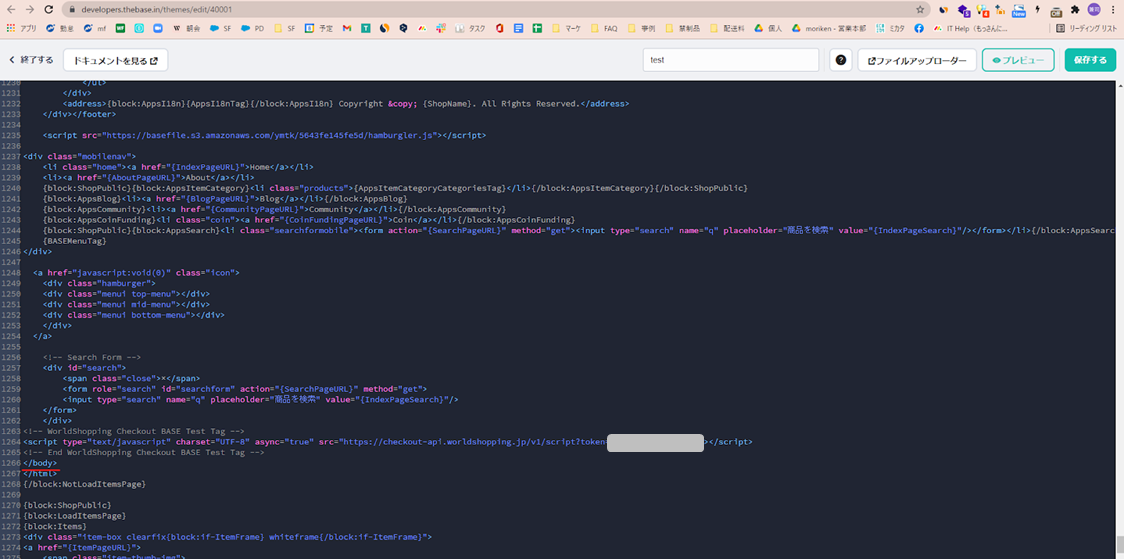The height and width of the screenshot is (559, 1124).
Task: Click the {BASEMenuTag} code line
Action: (x=75, y=241)
